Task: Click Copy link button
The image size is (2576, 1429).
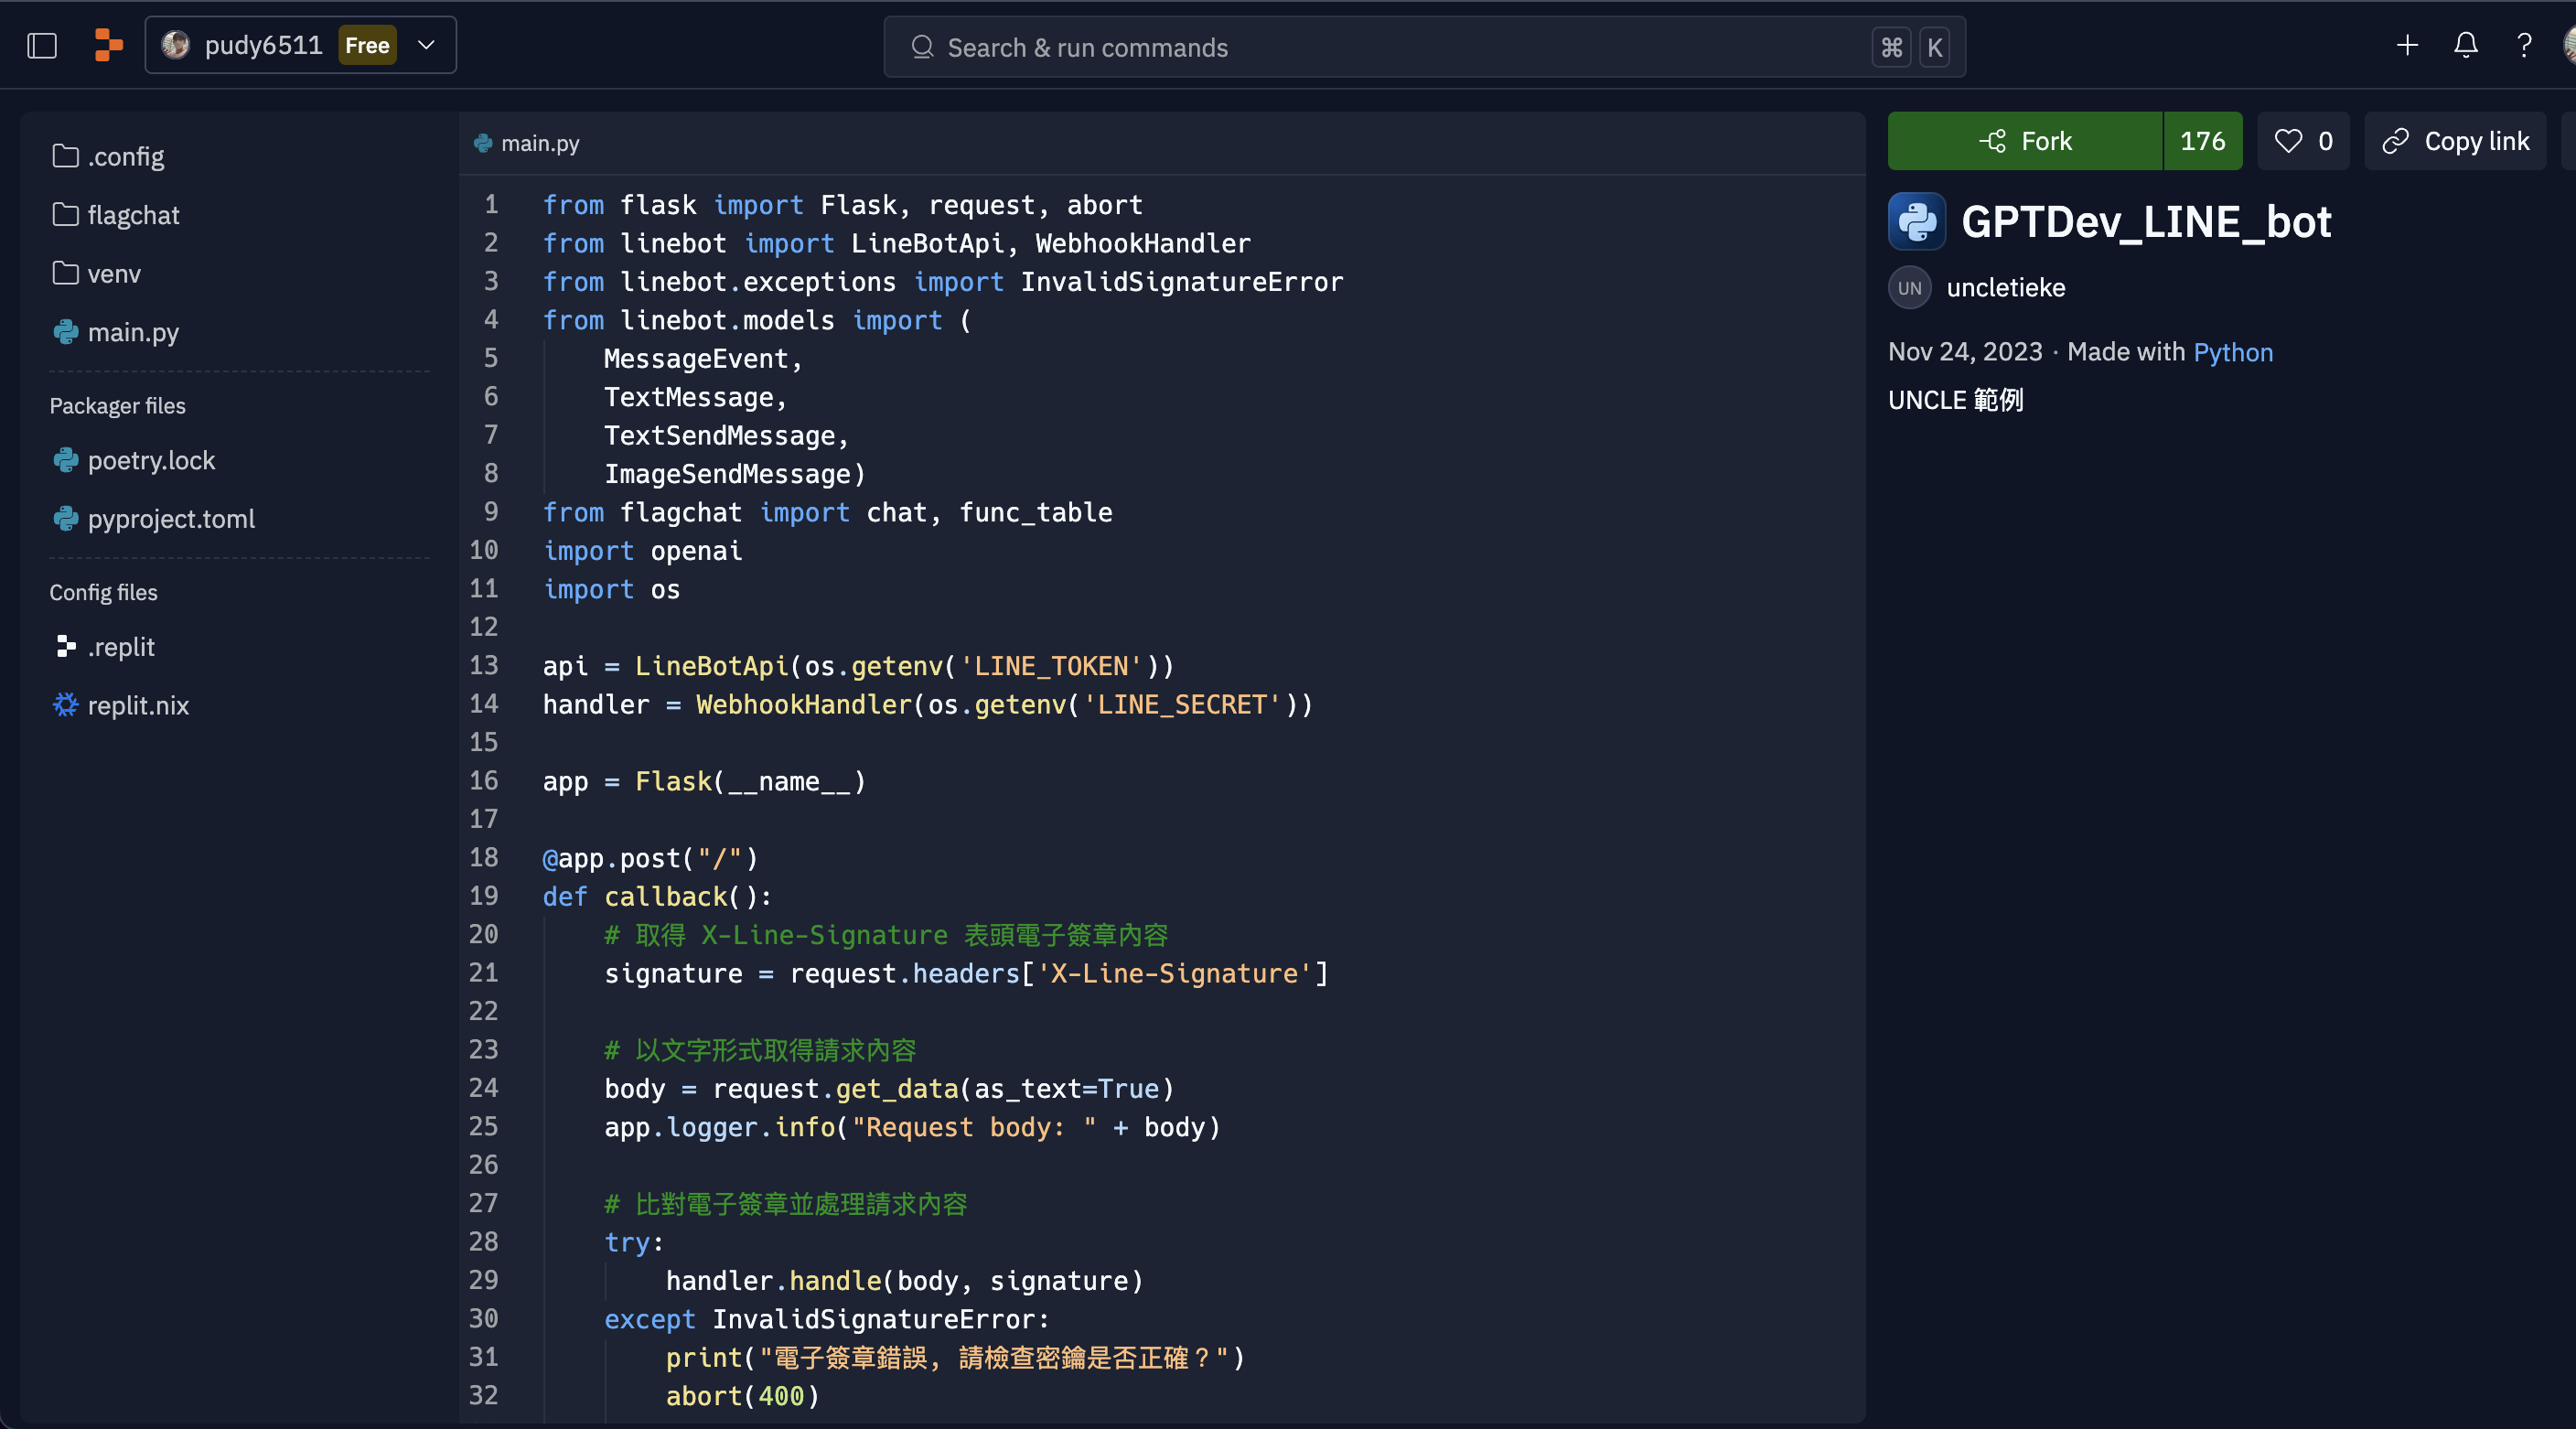Action: (2455, 141)
